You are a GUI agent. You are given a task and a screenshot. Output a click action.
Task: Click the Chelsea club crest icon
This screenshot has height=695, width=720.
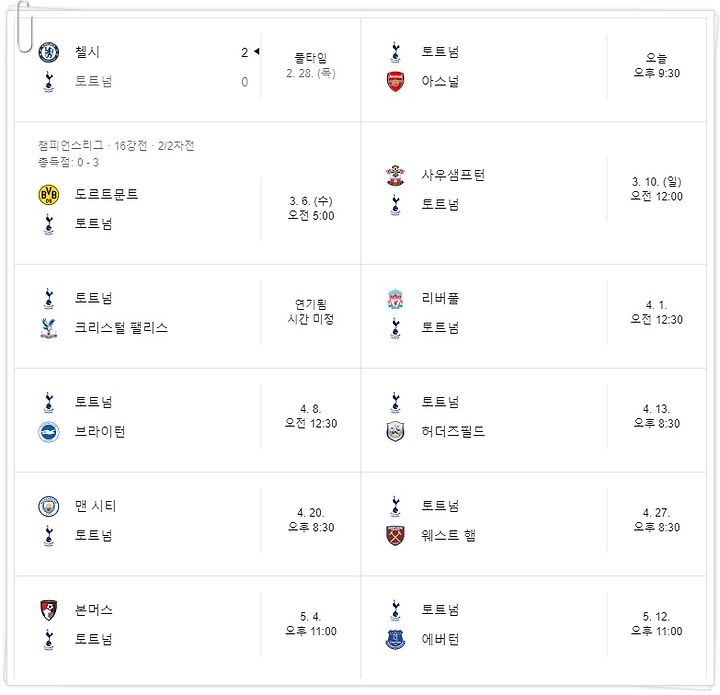pos(49,52)
